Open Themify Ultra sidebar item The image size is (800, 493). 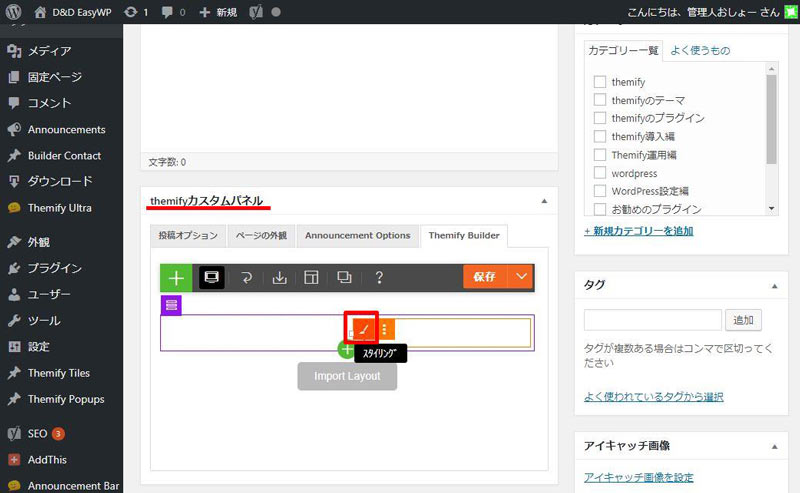pyautogui.click(x=61, y=208)
